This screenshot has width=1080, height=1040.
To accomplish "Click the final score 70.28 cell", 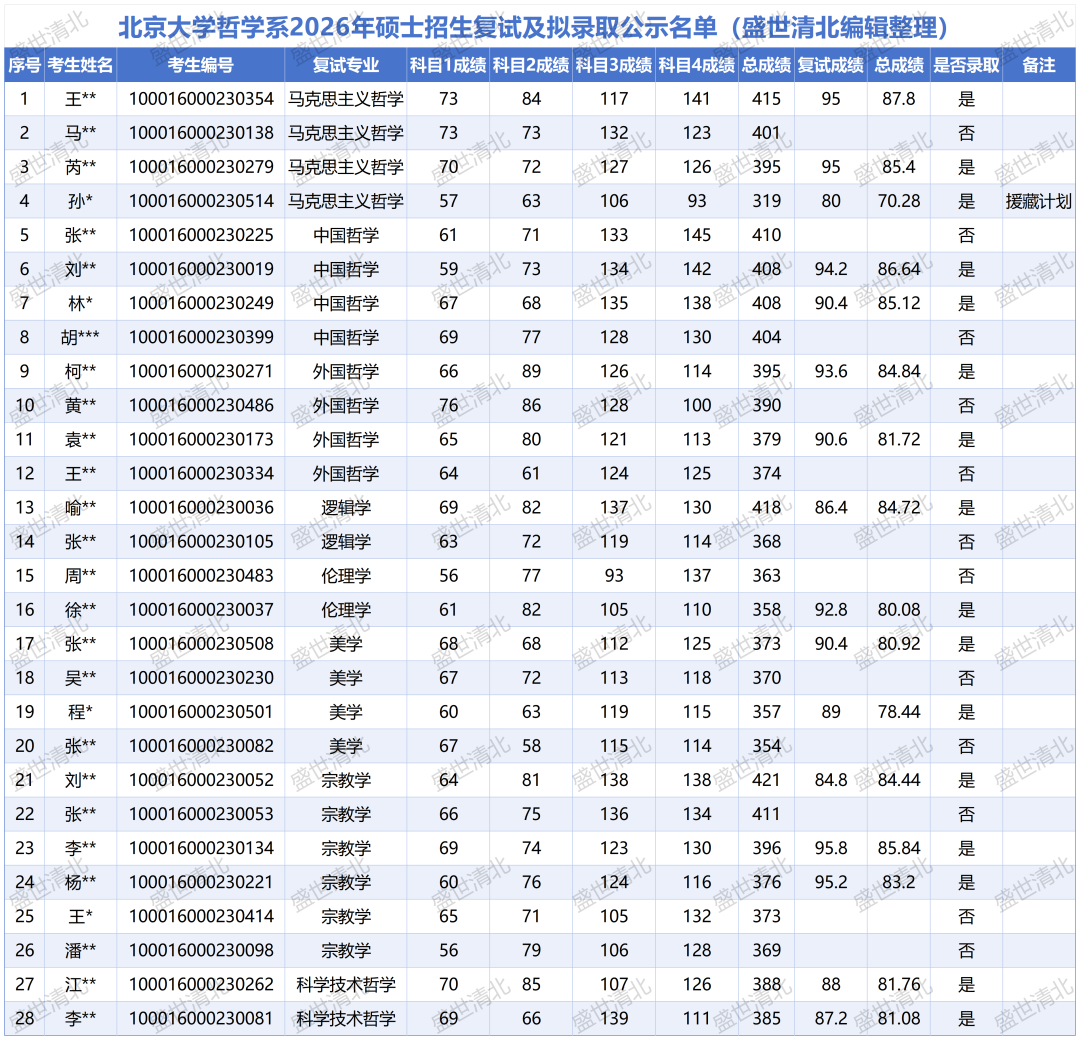I will (x=898, y=201).
